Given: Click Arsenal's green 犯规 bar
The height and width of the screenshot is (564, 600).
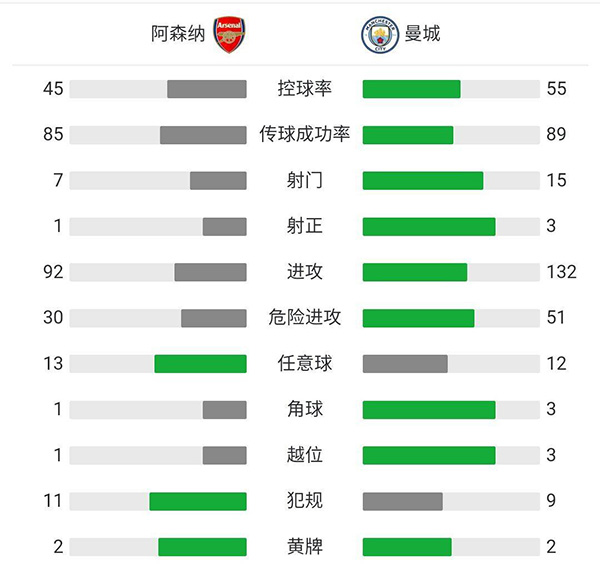Looking at the screenshot, I should (x=198, y=501).
